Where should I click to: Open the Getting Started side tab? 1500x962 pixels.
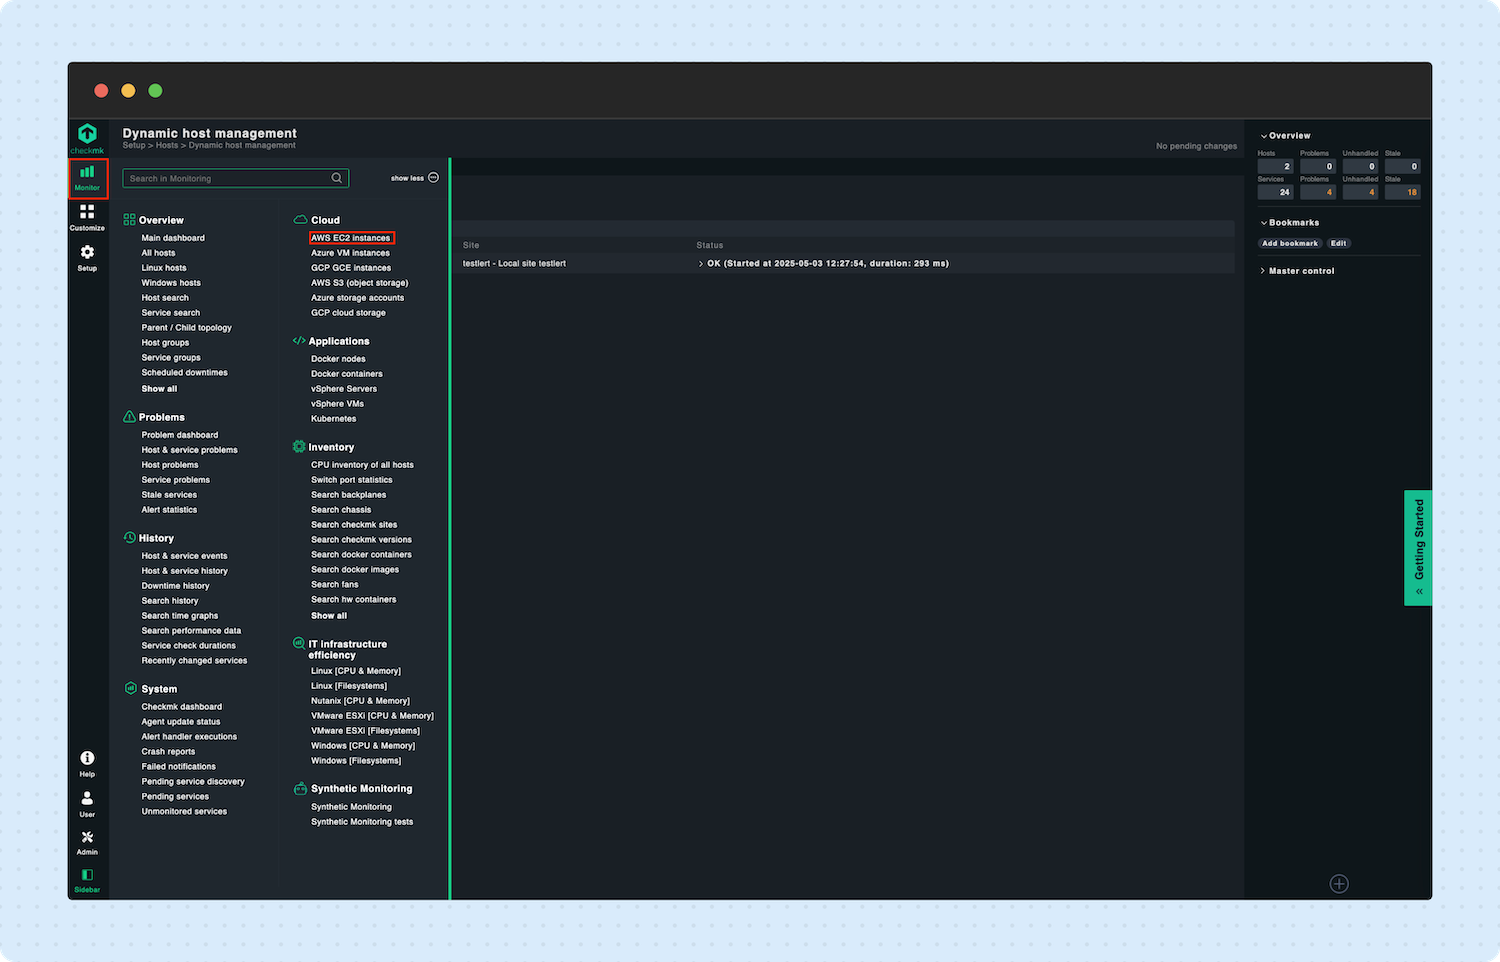[1418, 547]
